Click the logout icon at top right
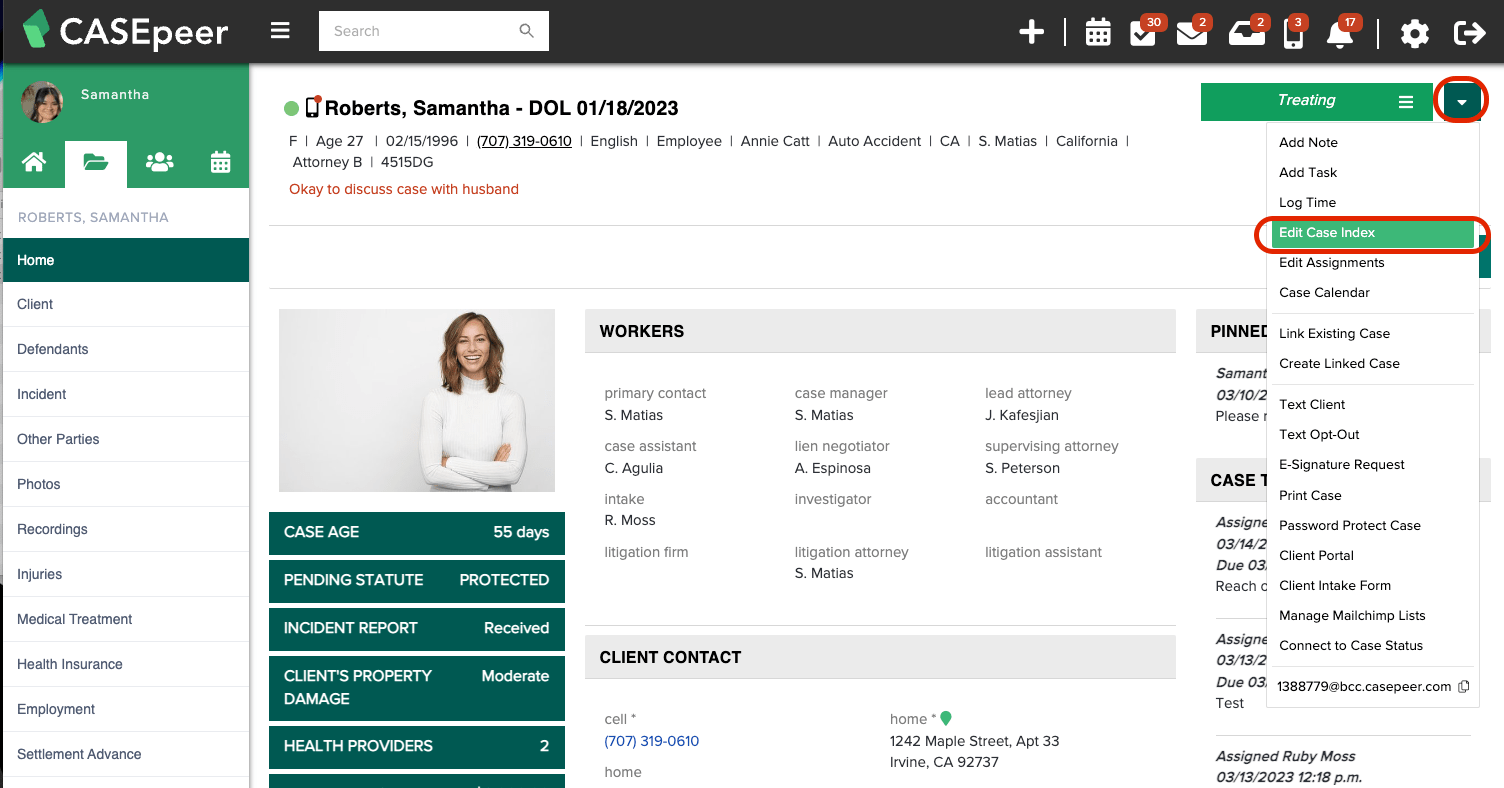 click(x=1470, y=31)
